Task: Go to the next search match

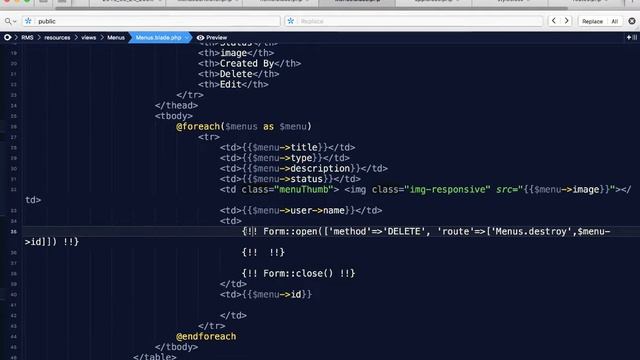Action: point(567,21)
